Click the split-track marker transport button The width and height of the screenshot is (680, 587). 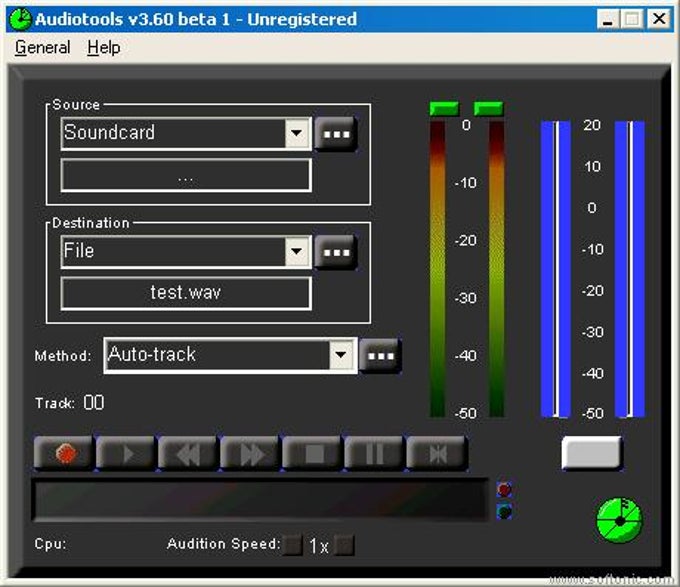pyautogui.click(x=436, y=453)
